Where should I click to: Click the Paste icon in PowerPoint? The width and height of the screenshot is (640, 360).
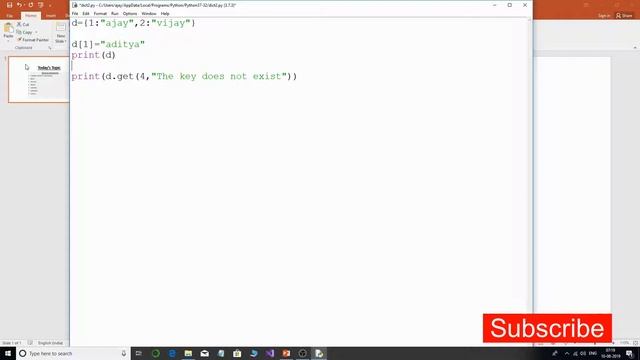[8, 28]
